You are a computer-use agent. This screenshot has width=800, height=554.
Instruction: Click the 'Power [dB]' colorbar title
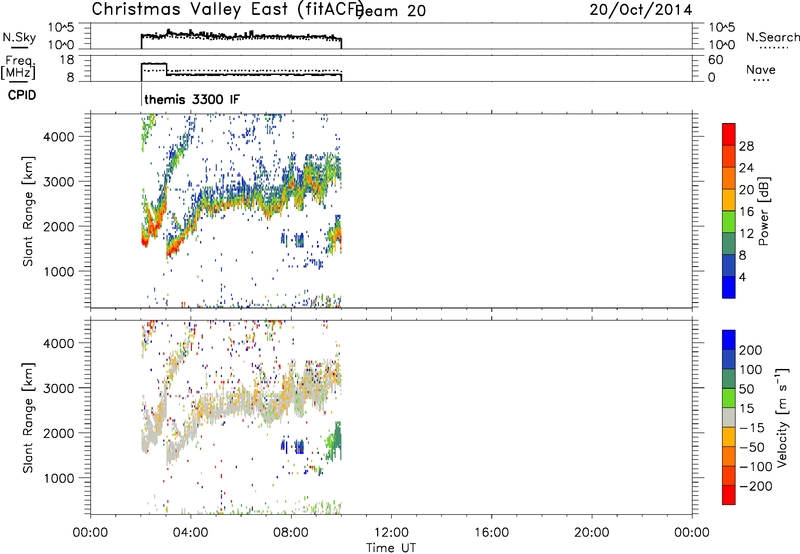763,211
